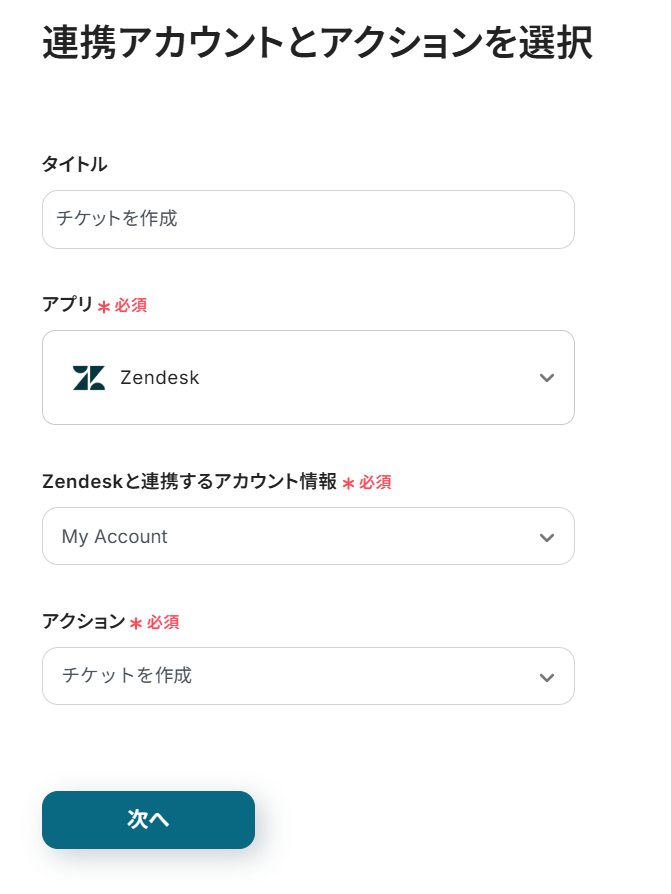Click the アクション field label
The width and height of the screenshot is (671, 894).
pos(84,622)
